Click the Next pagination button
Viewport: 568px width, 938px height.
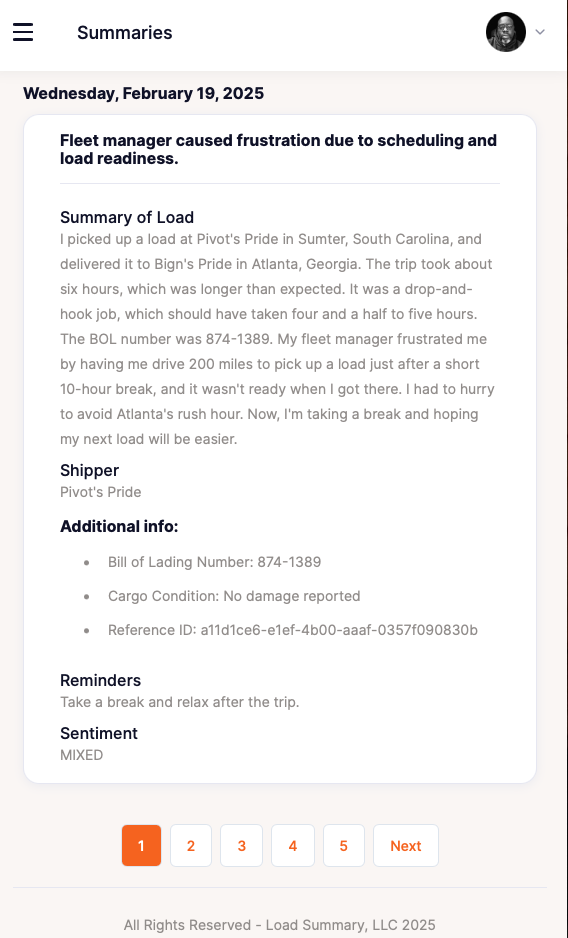tap(406, 845)
